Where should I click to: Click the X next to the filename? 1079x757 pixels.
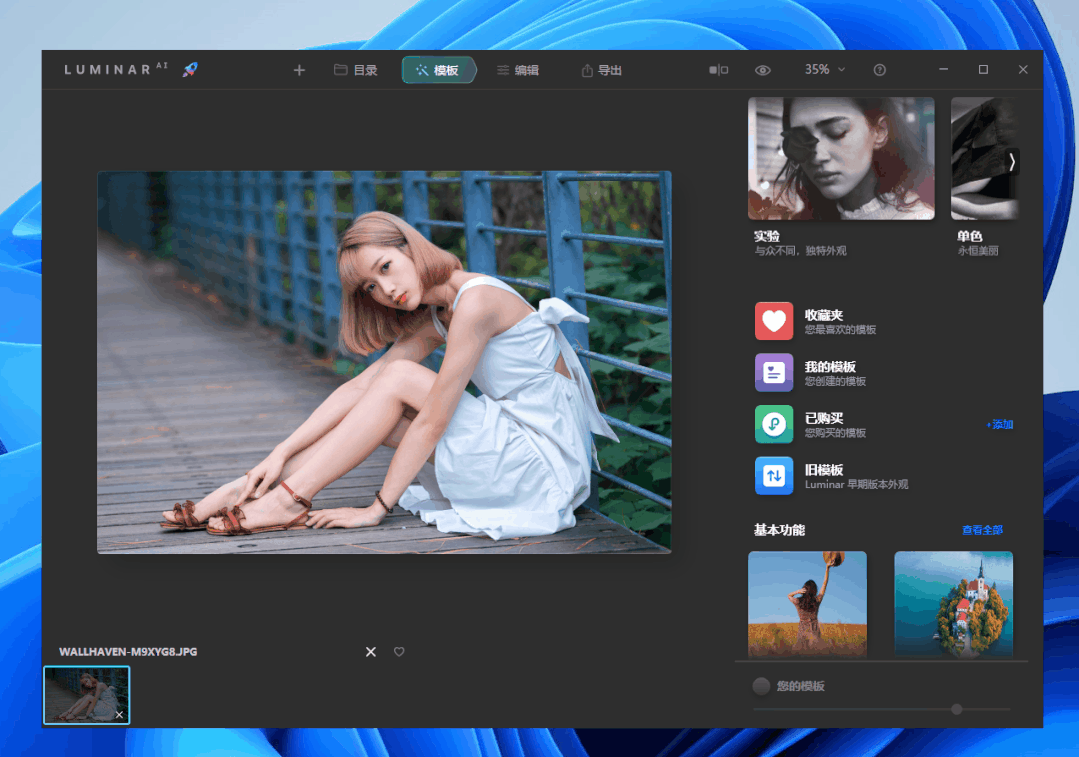371,652
